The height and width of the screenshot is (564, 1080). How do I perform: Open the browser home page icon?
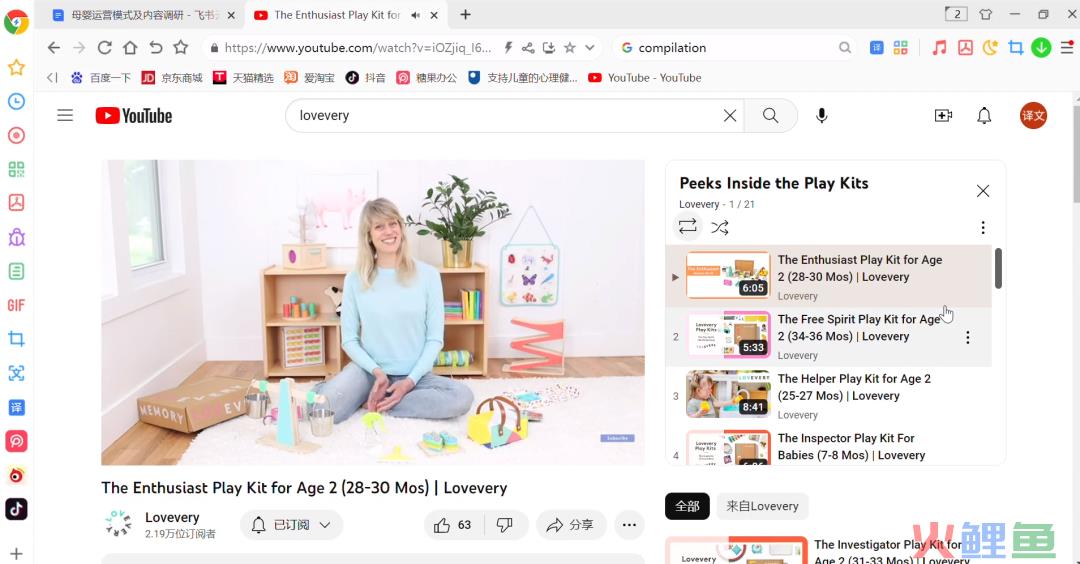[130, 48]
